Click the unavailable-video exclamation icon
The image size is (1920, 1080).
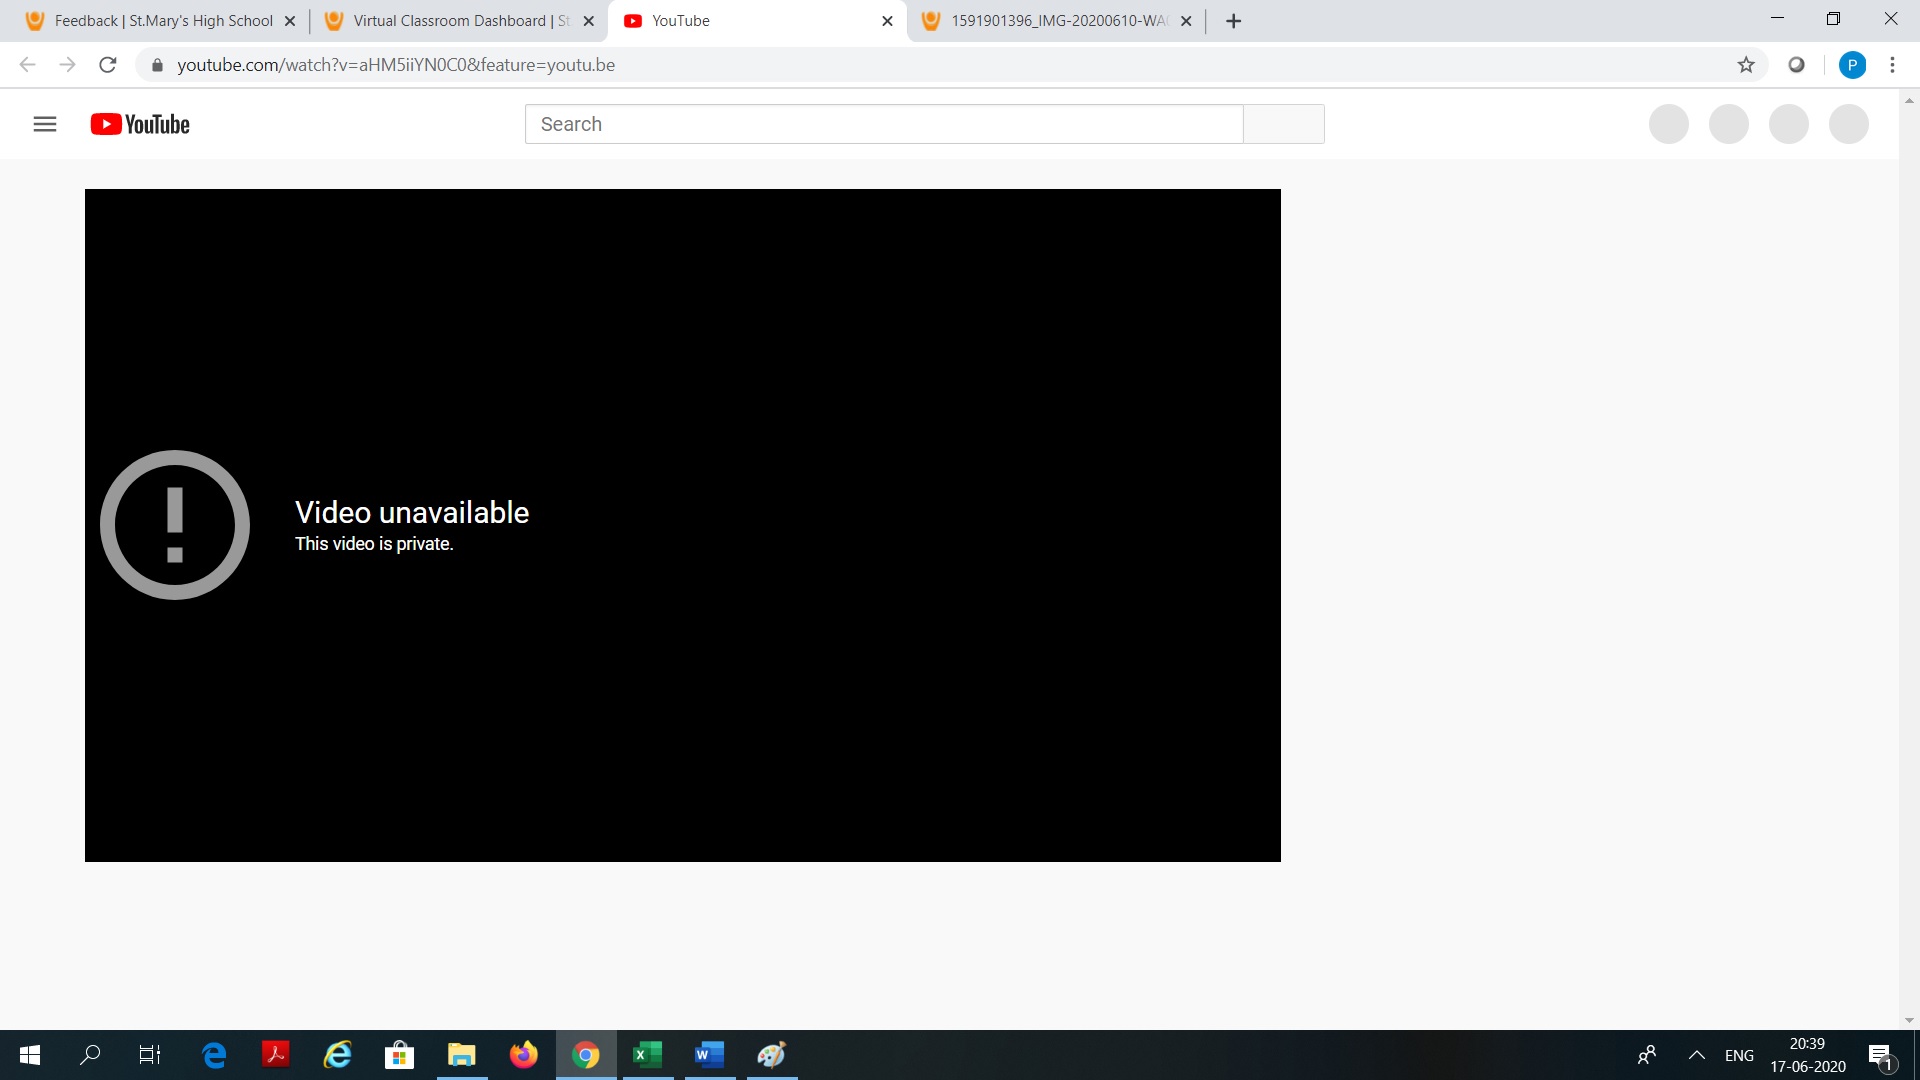[x=175, y=525]
